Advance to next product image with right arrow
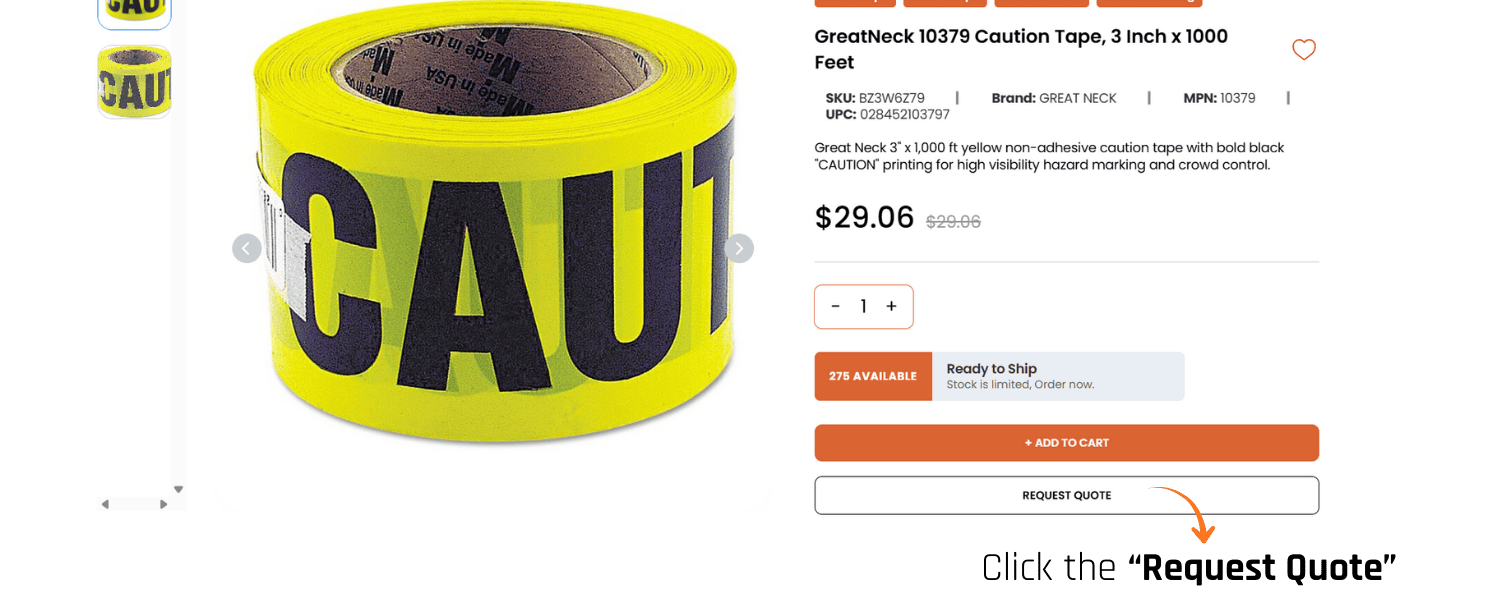Viewport: 1500px width, 600px height. pyautogui.click(x=739, y=248)
